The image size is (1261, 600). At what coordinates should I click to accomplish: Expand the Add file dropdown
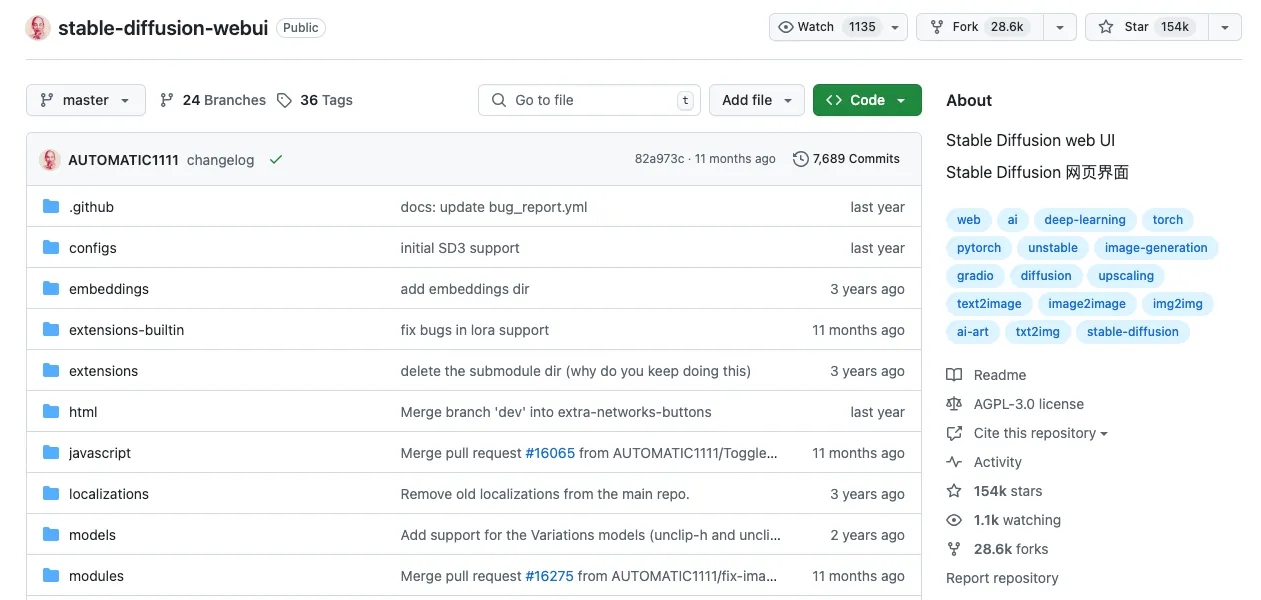[757, 100]
